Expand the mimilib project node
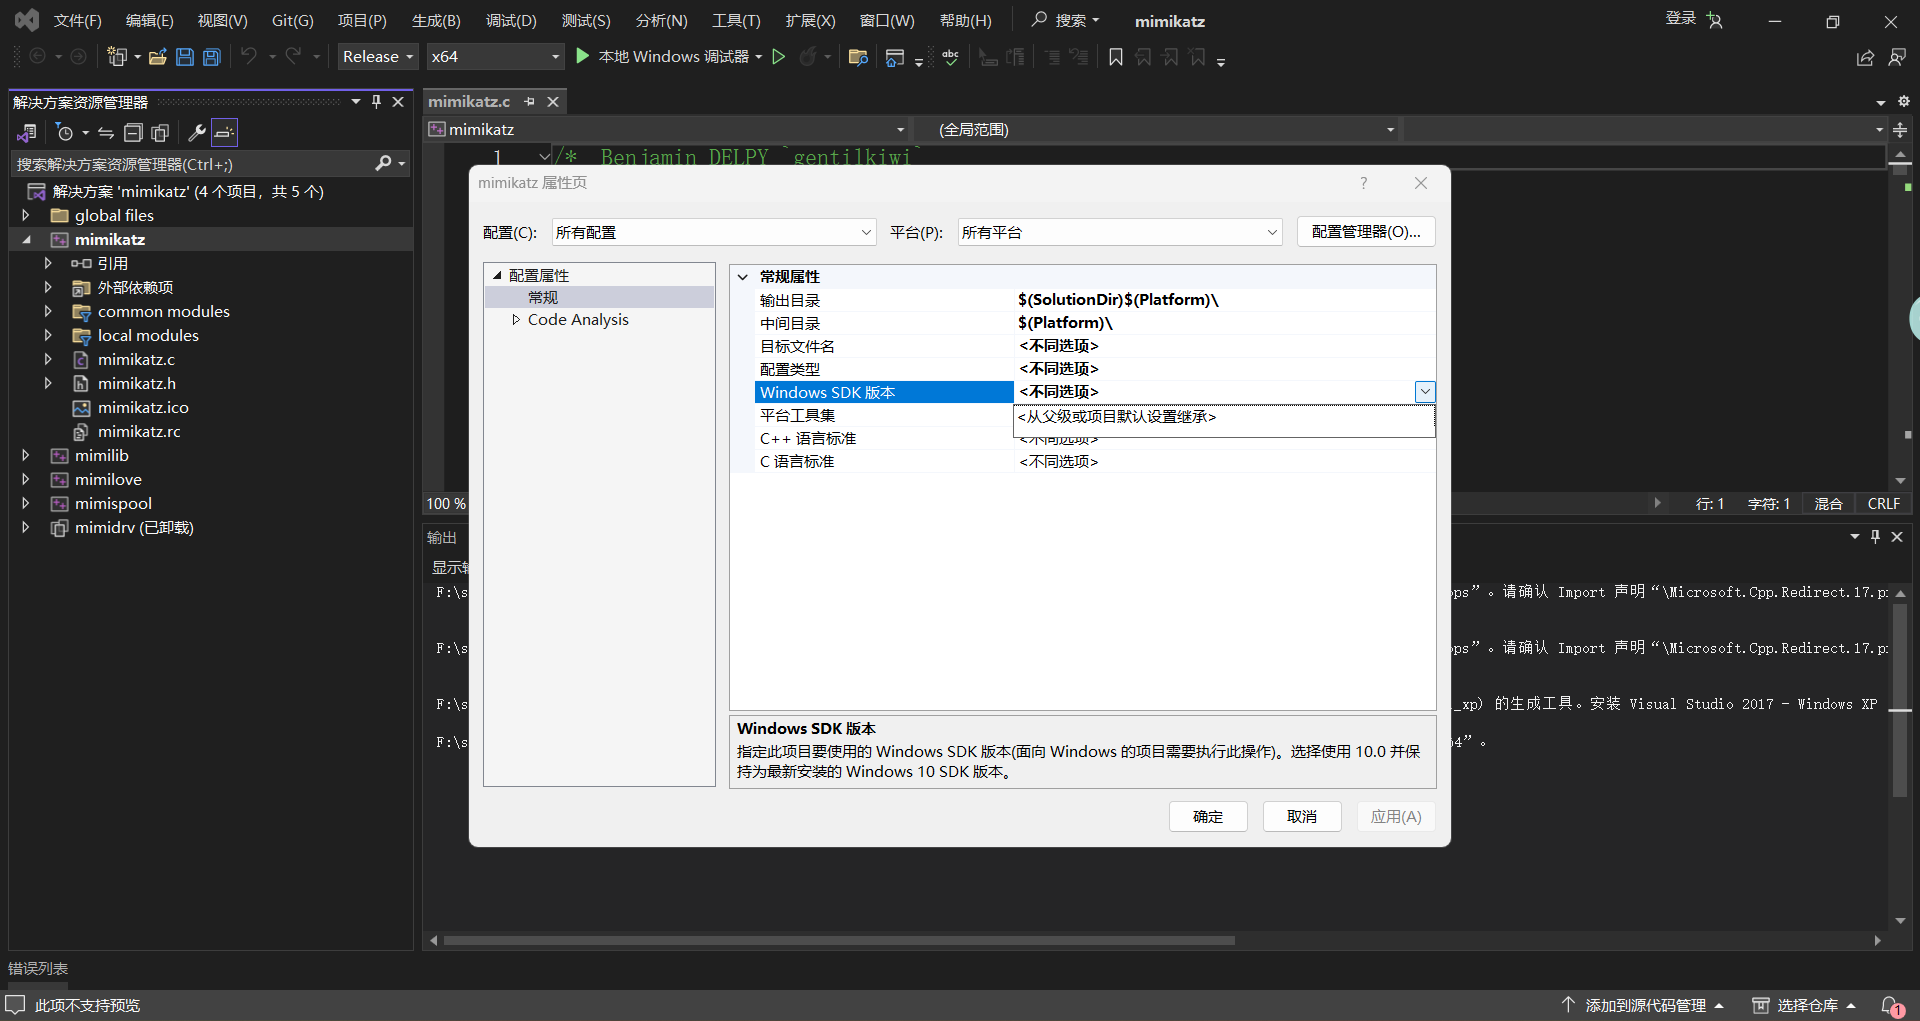Image resolution: width=1920 pixels, height=1021 pixels. coord(26,455)
